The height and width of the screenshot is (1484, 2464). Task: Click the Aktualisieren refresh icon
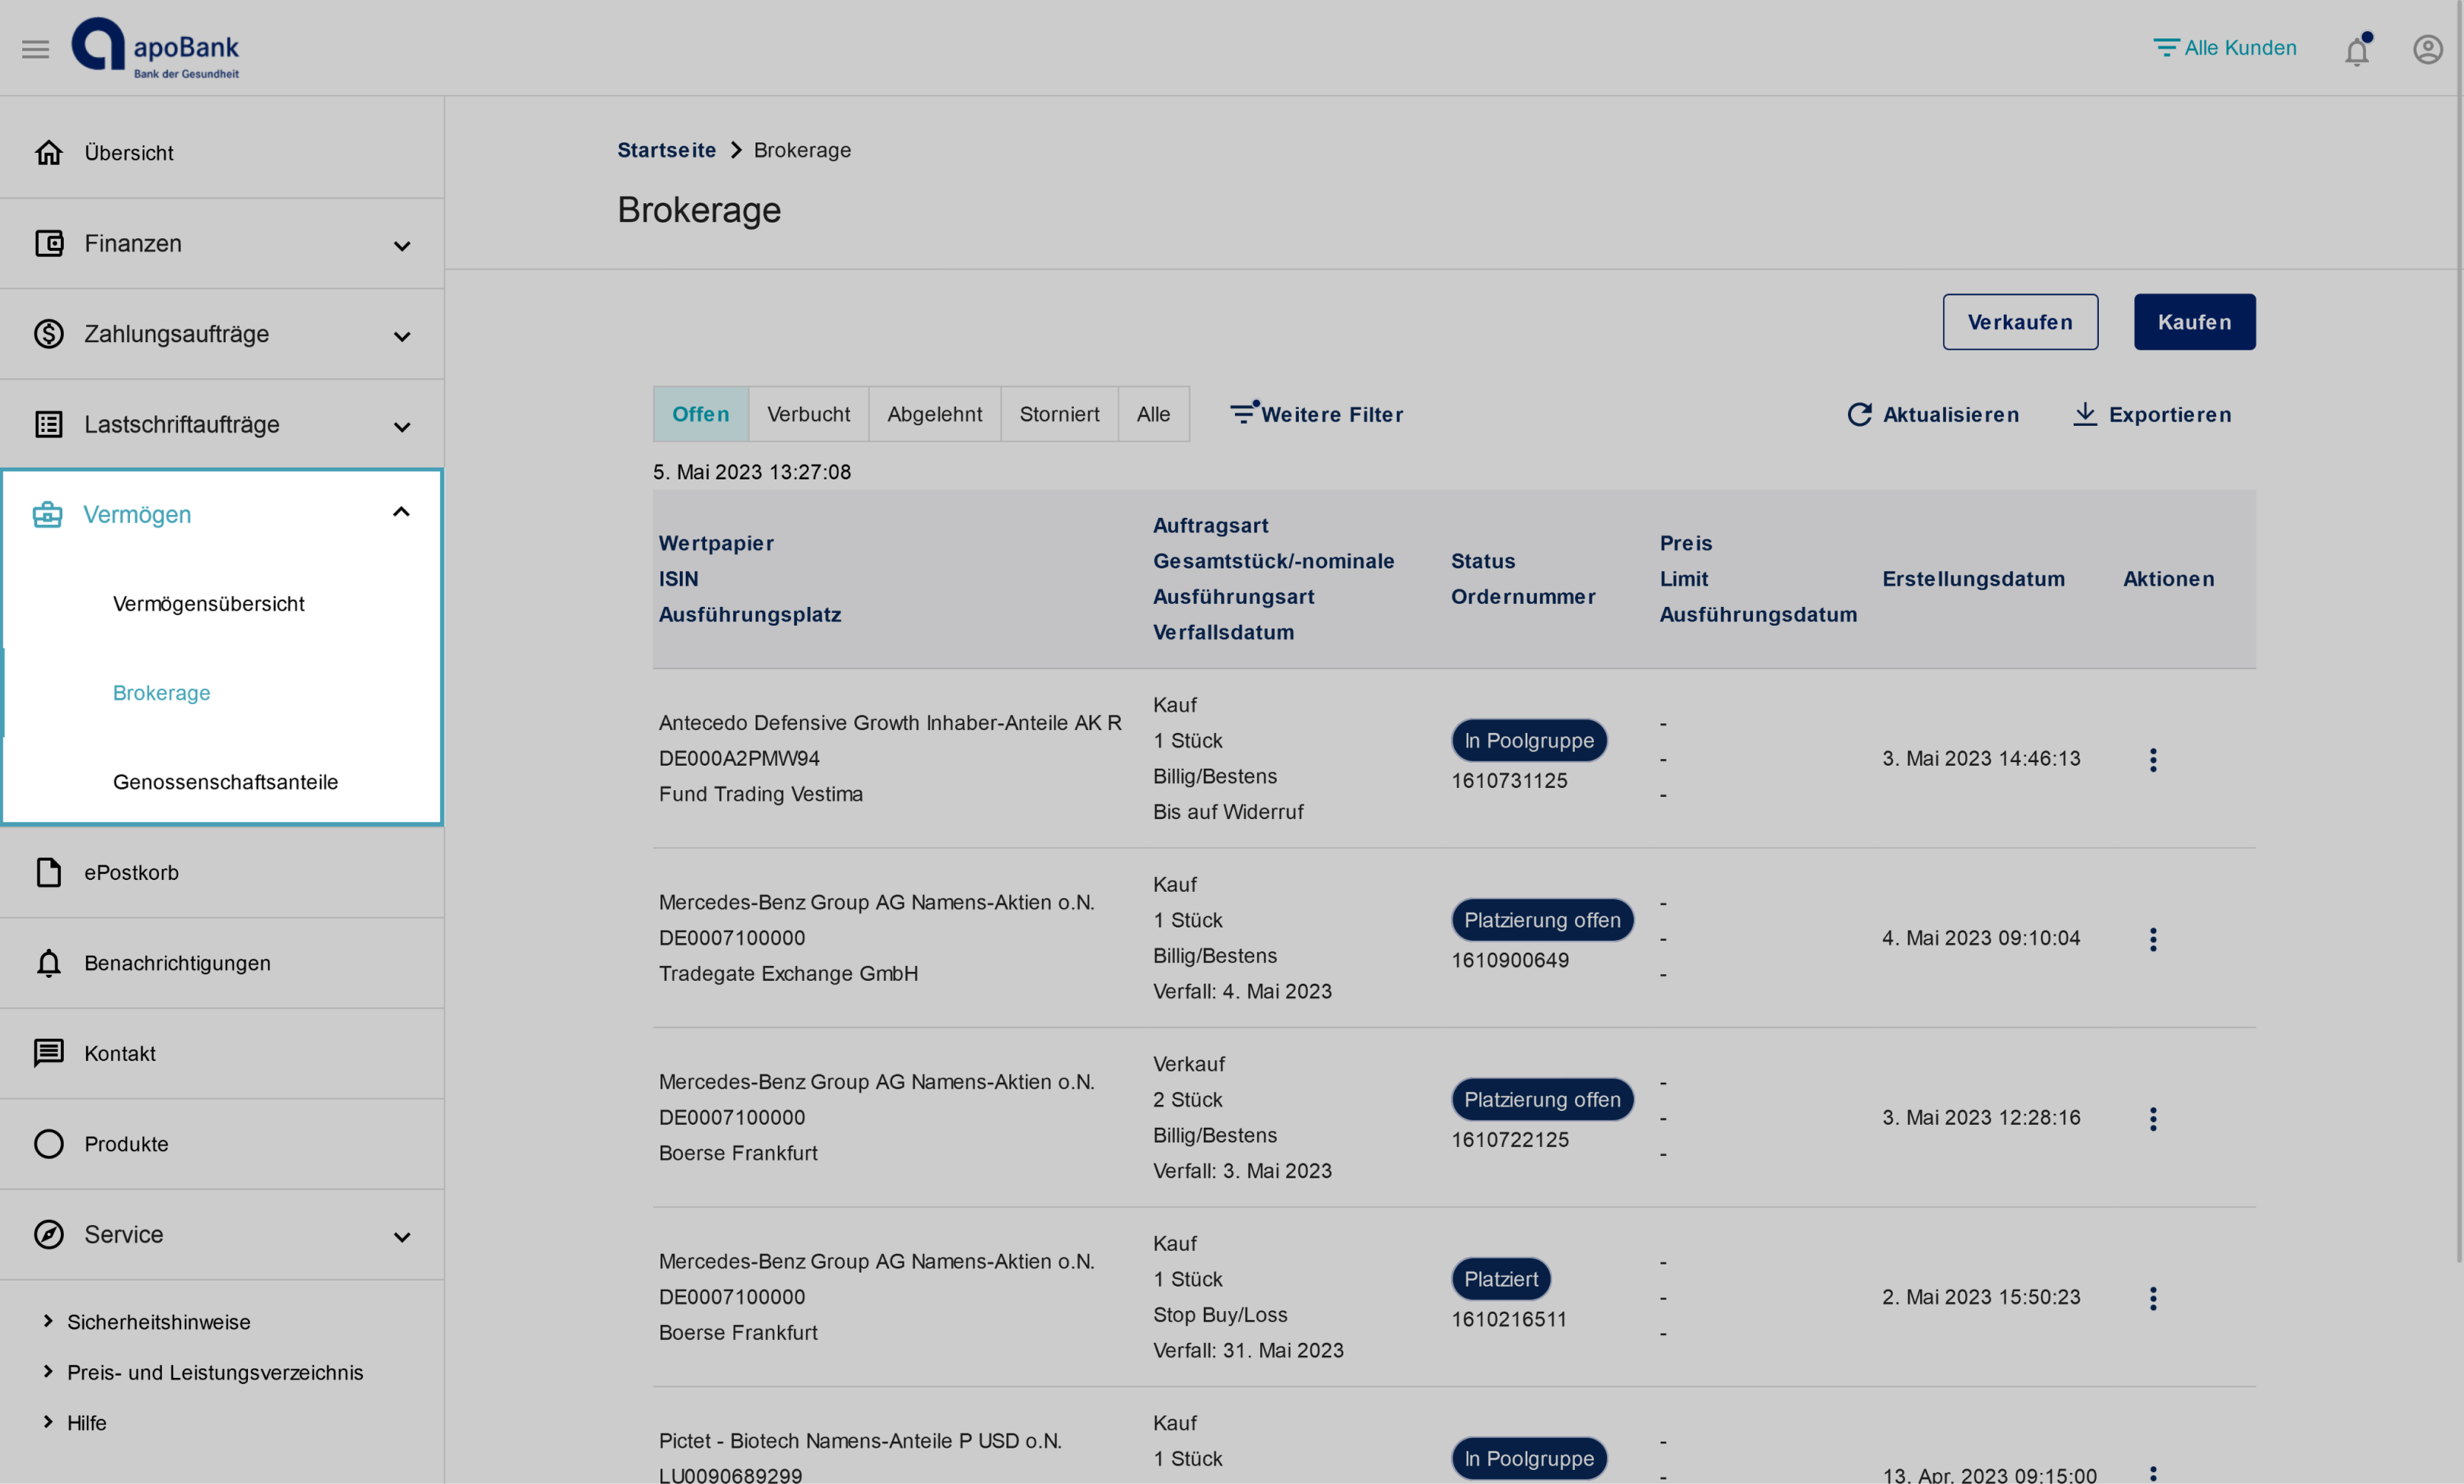(x=1859, y=414)
